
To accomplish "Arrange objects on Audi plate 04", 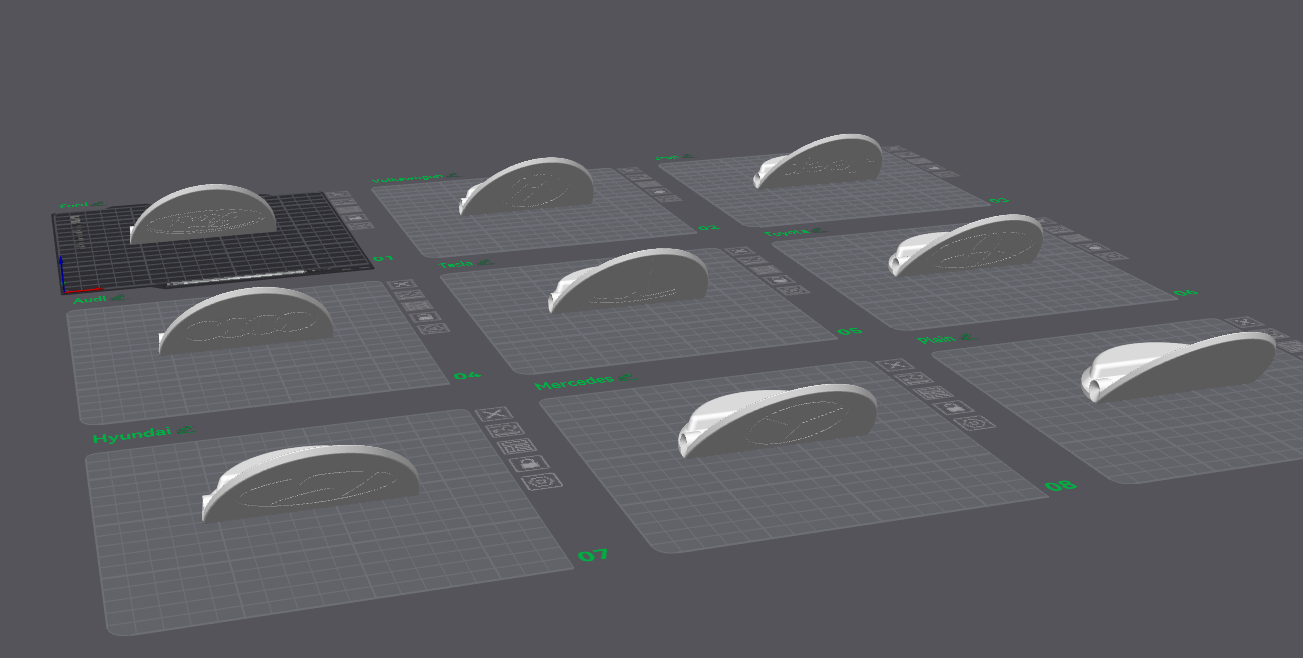I will pos(418,307).
